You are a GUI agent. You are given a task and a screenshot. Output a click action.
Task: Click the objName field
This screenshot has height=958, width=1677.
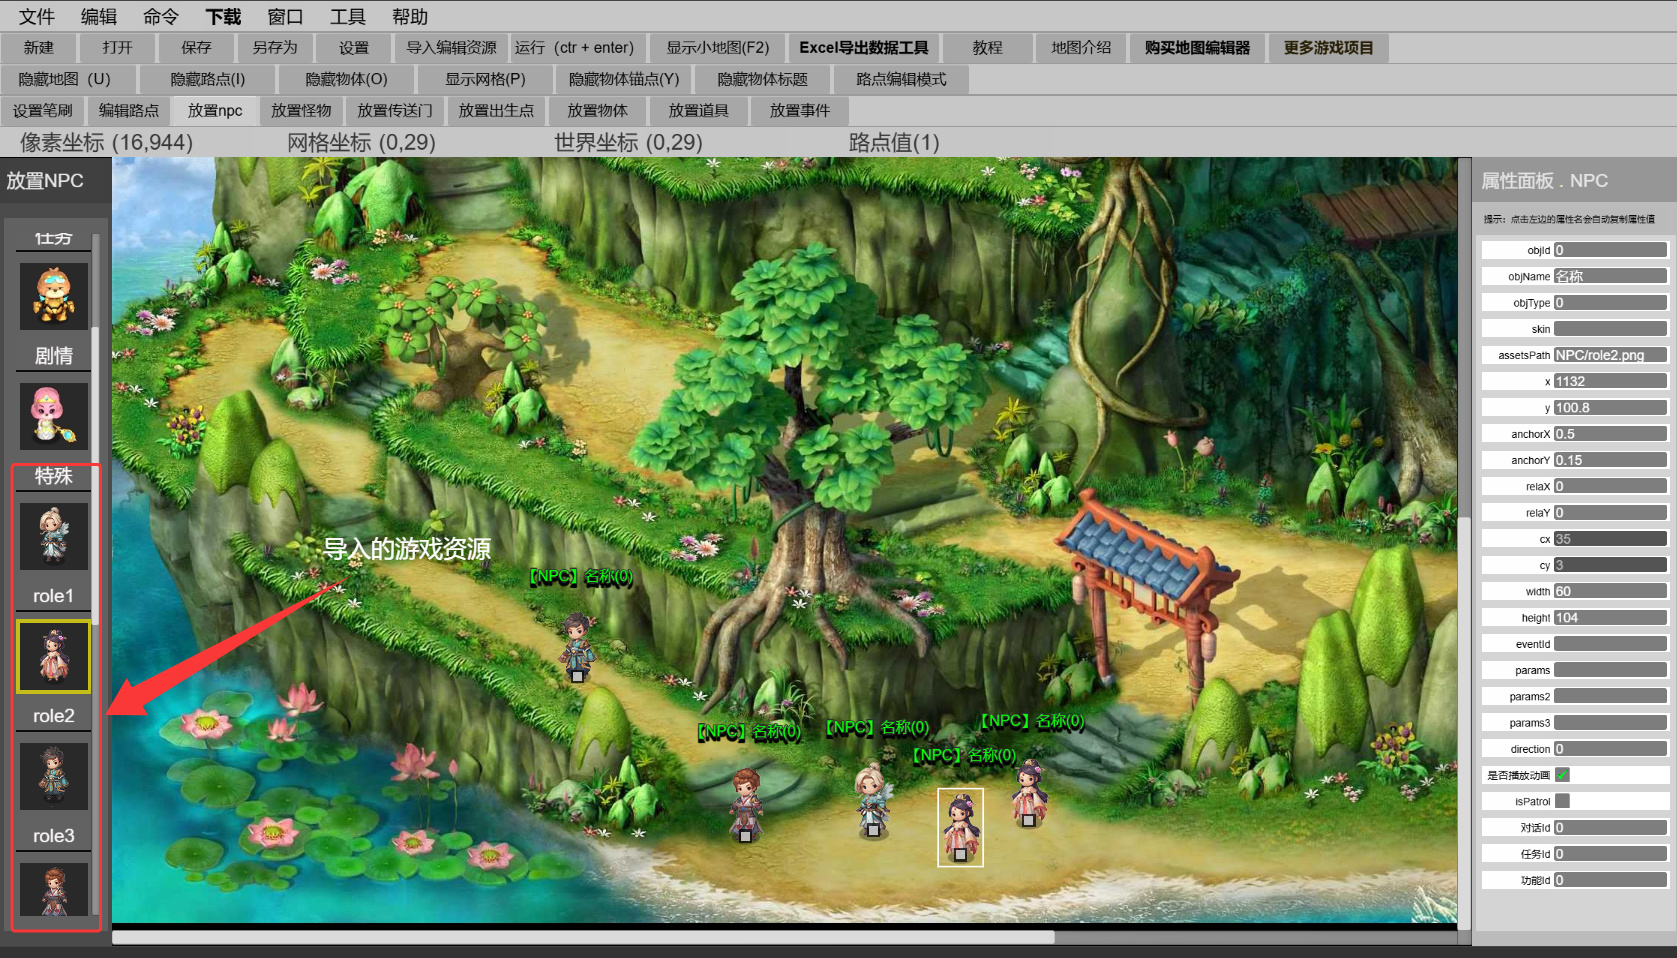click(x=1610, y=276)
